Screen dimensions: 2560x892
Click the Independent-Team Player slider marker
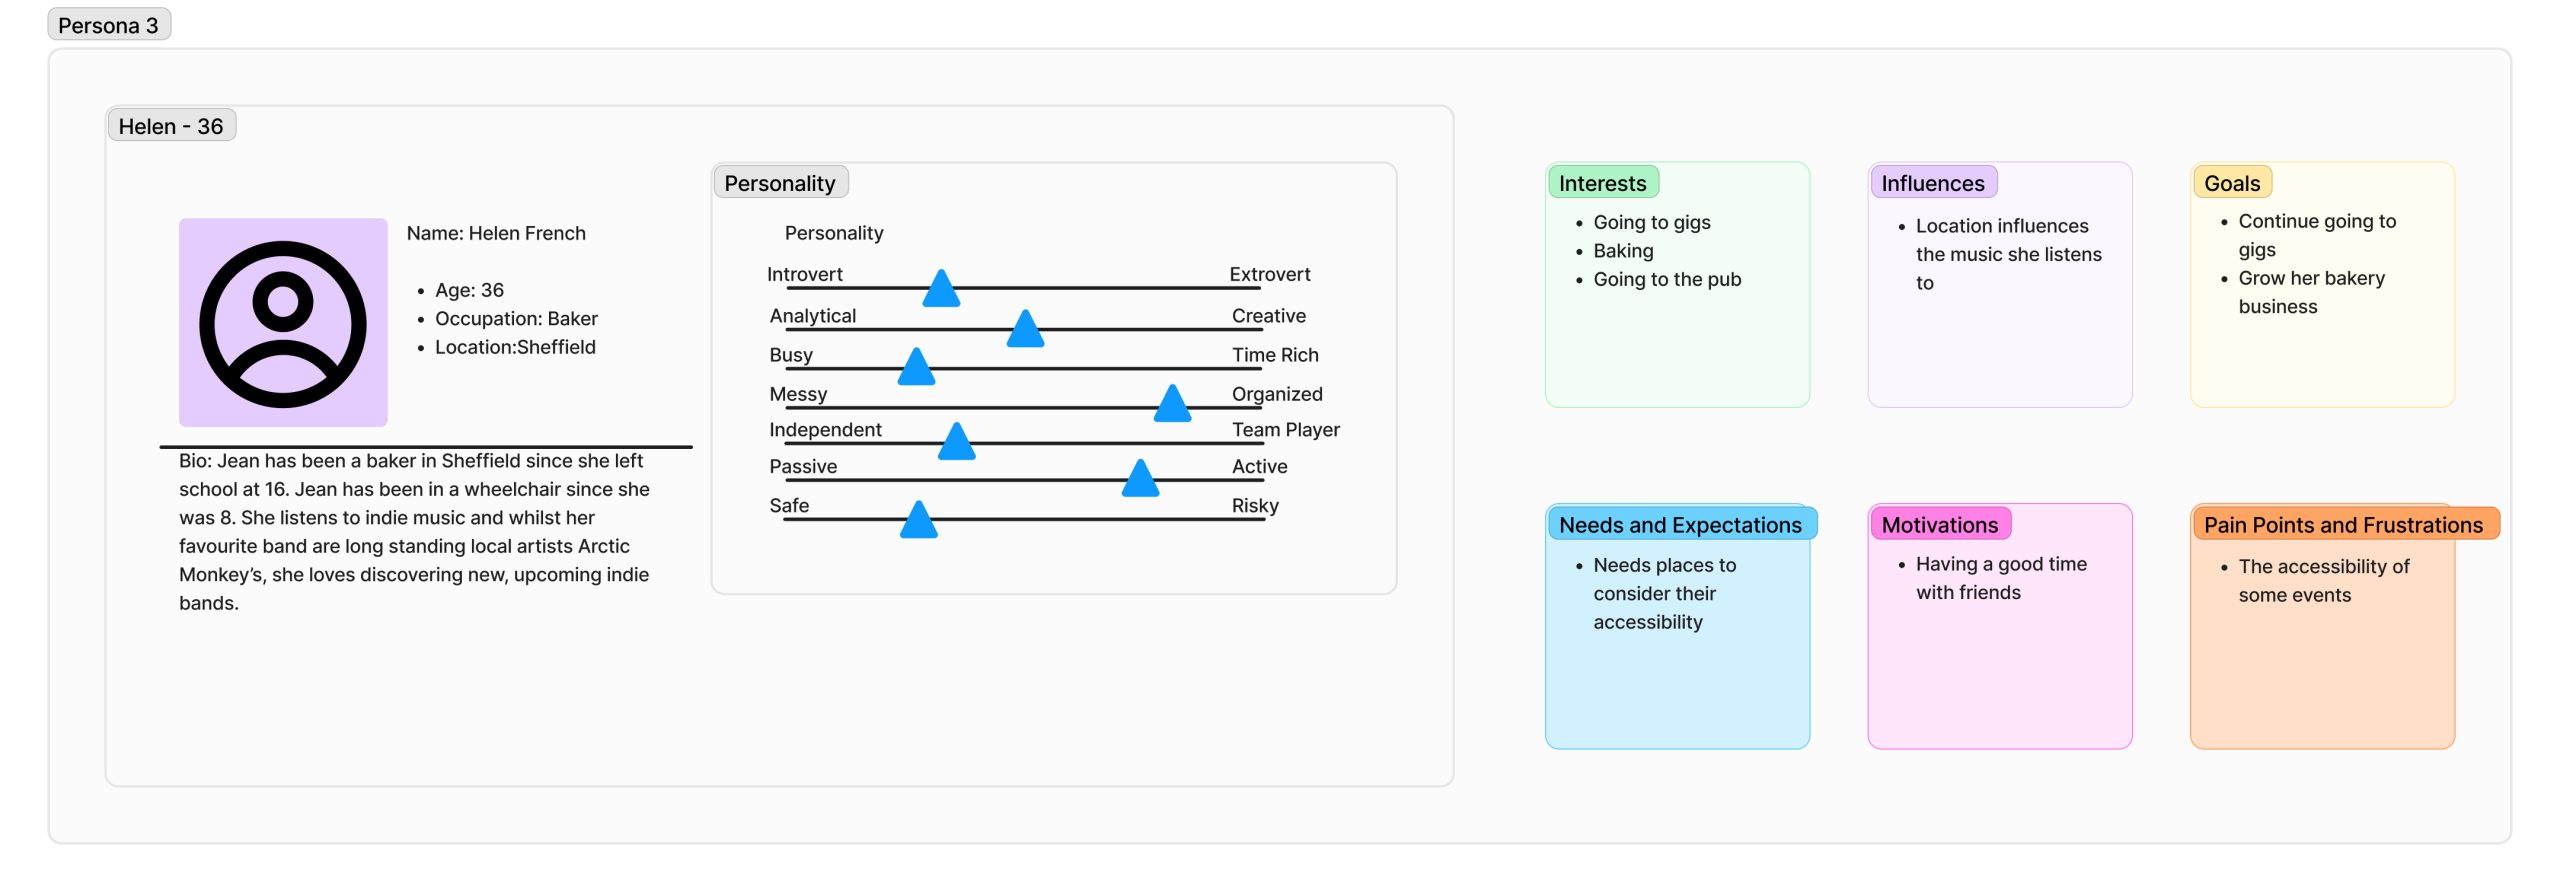coord(957,443)
